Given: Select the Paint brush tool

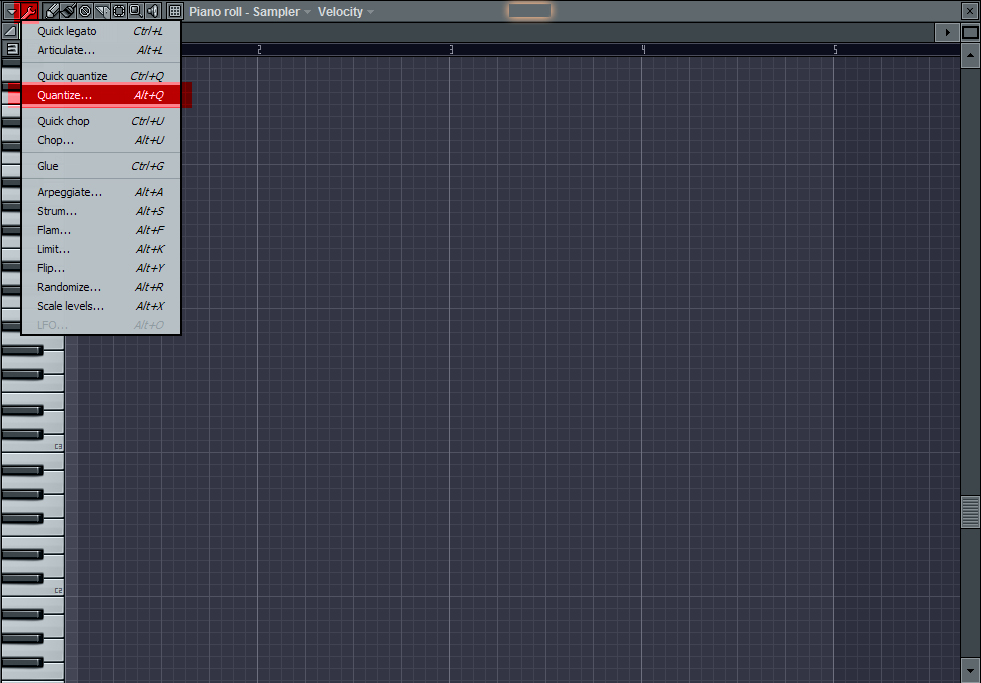Looking at the screenshot, I should tap(69, 11).
